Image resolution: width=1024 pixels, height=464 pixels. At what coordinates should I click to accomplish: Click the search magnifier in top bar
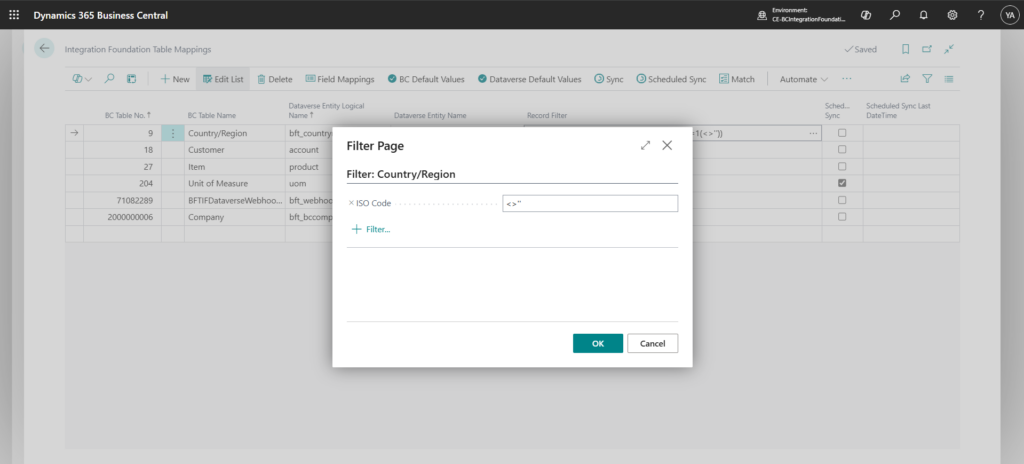[895, 15]
